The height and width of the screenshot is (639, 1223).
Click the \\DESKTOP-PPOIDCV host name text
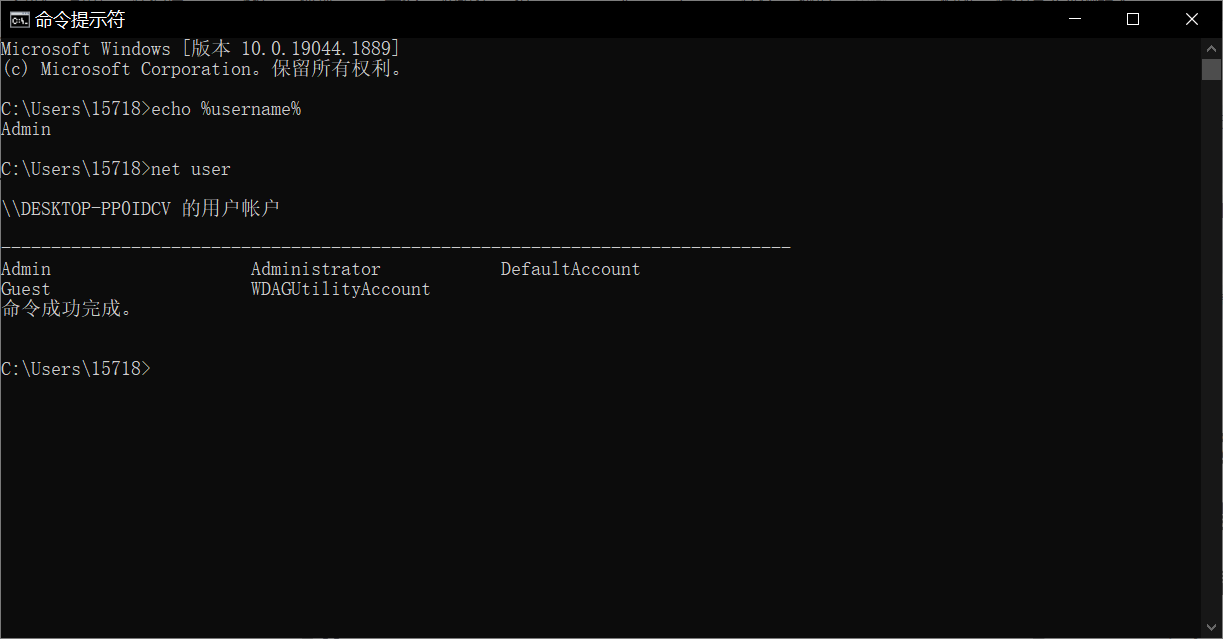pyautogui.click(x=86, y=209)
